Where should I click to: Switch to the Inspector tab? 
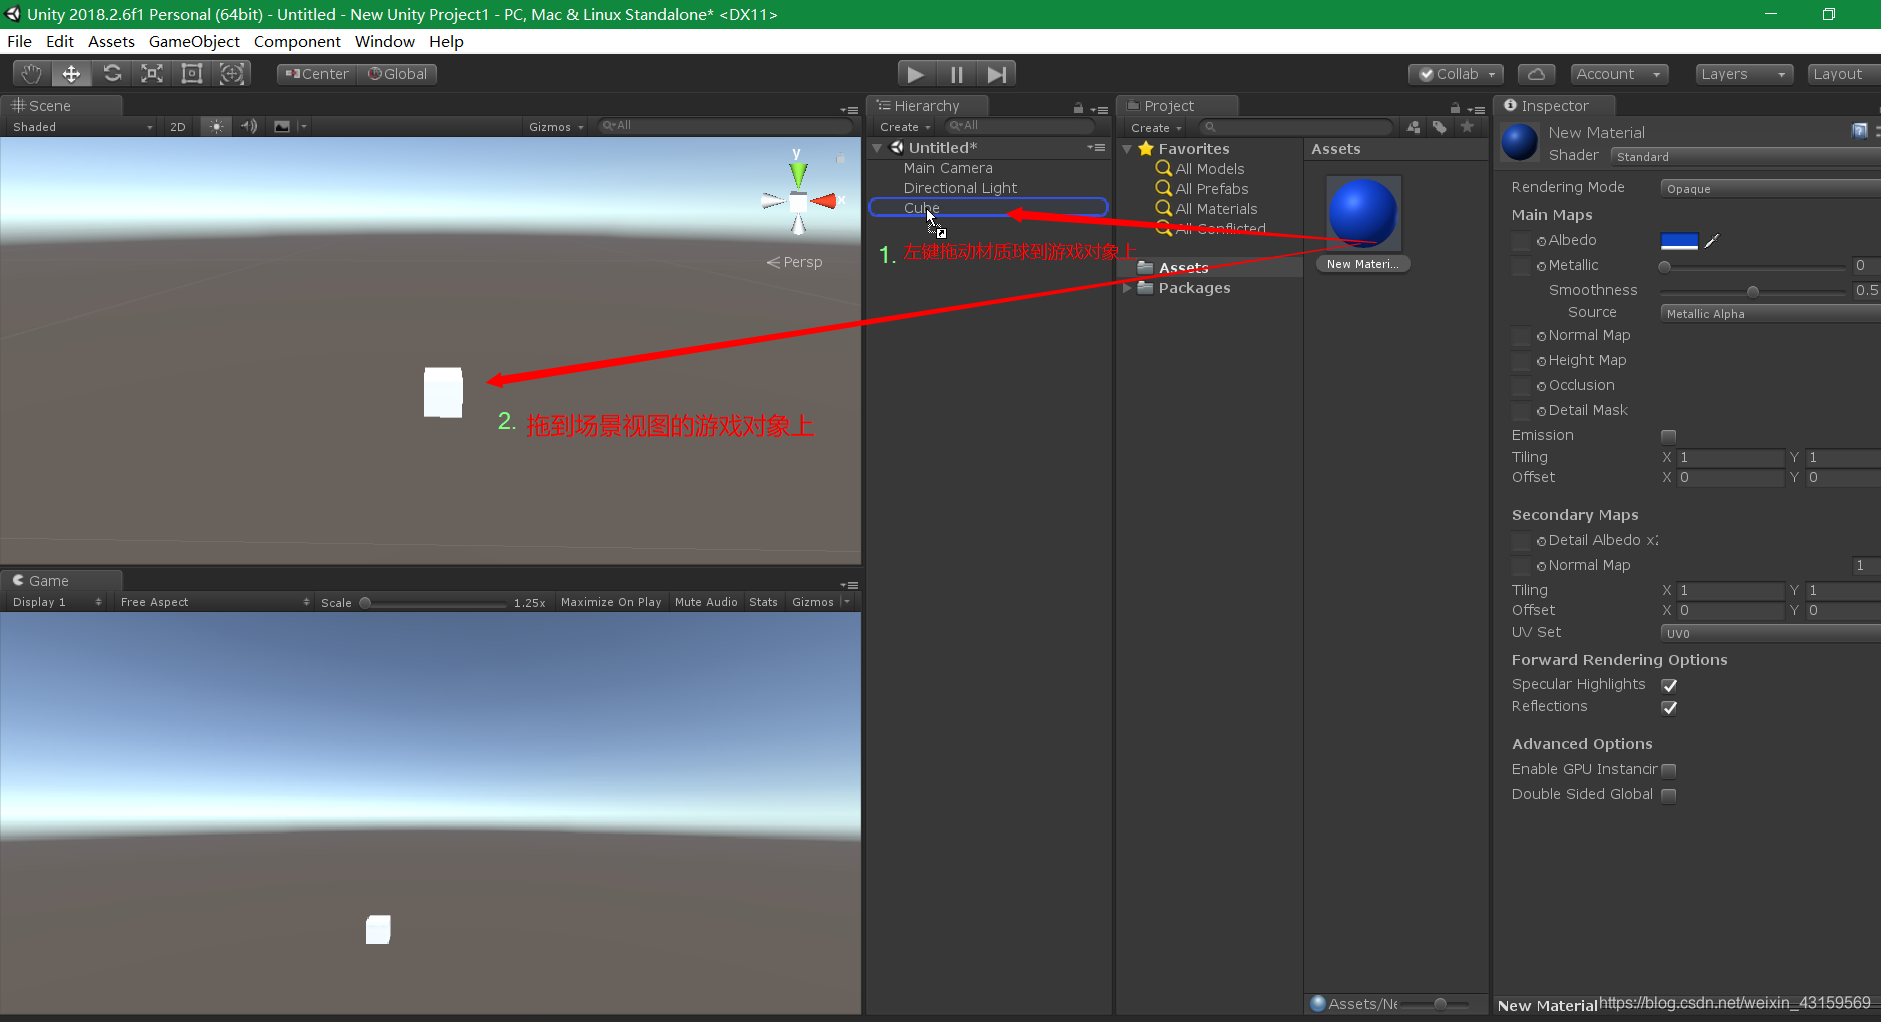(x=1554, y=106)
